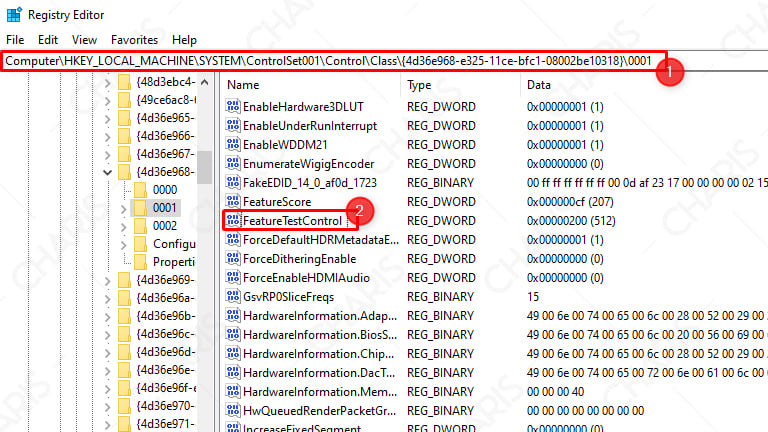Select the {4d36e96c- tree key
Screen dimensions: 768x432
click(166, 334)
